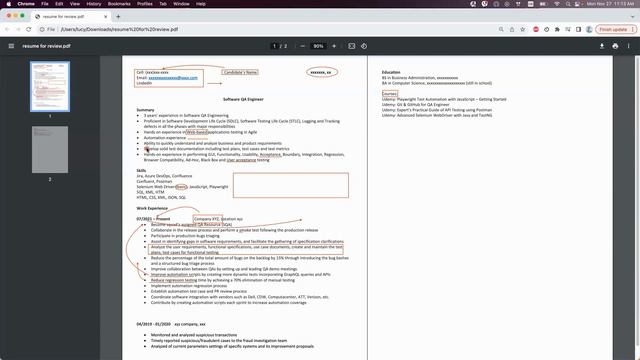The height and width of the screenshot is (360, 640).
Task: Click the email link in the resume
Action: (x=173, y=78)
